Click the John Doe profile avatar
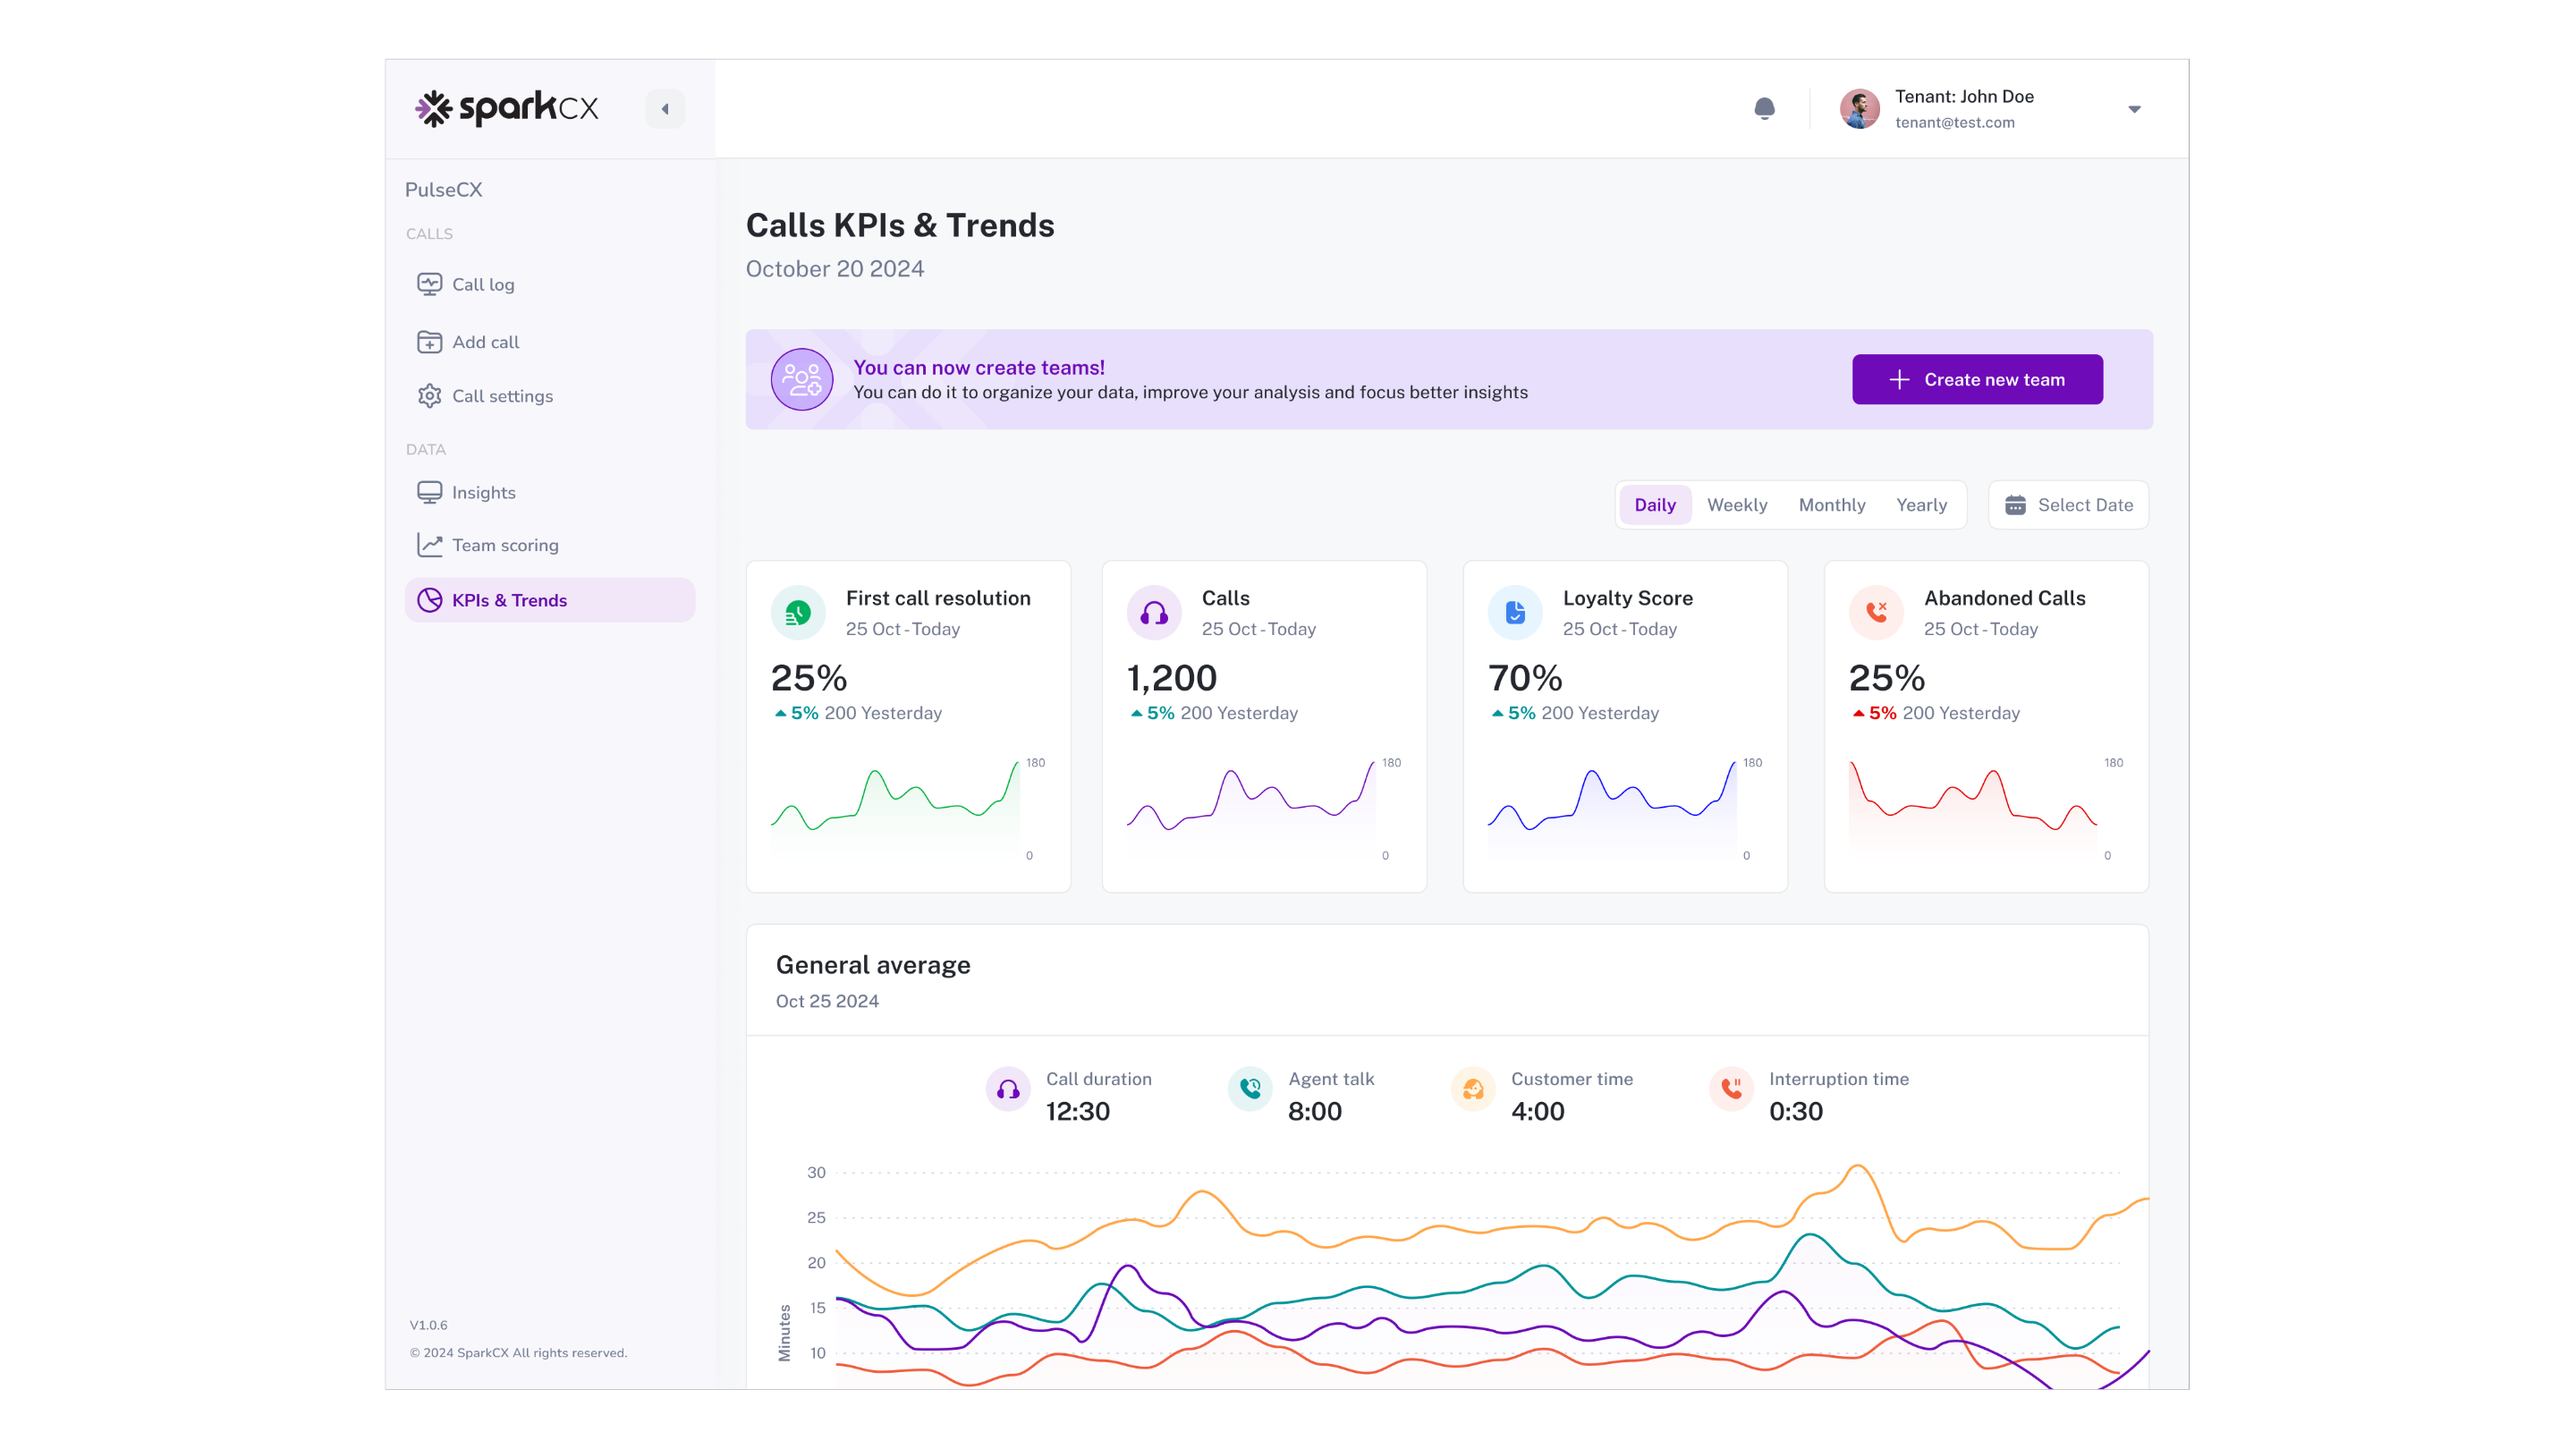 click(x=1859, y=109)
